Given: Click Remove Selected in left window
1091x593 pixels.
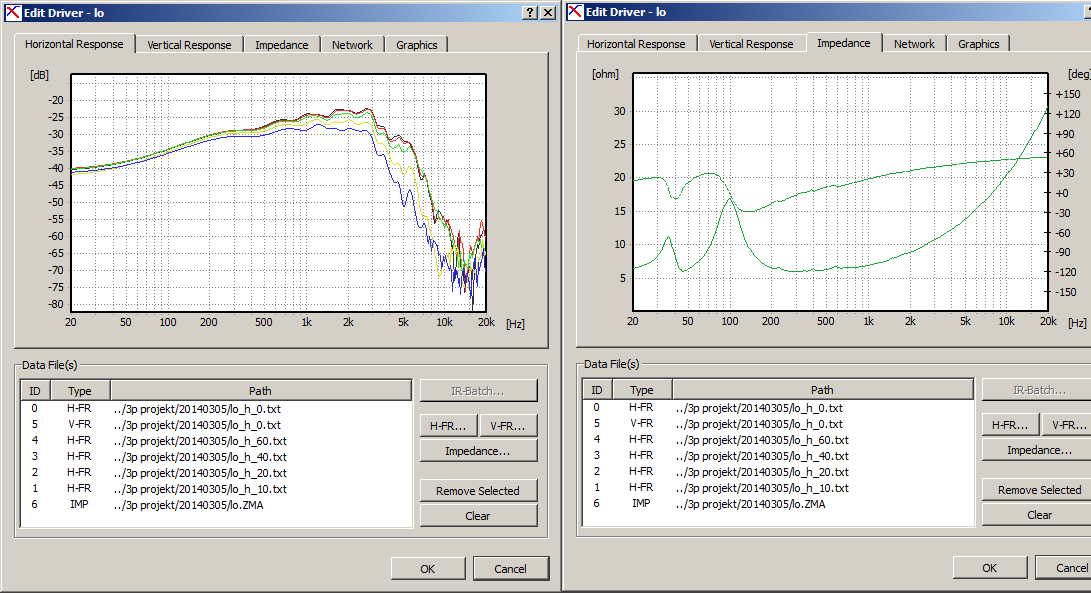Looking at the screenshot, I should tap(477, 491).
